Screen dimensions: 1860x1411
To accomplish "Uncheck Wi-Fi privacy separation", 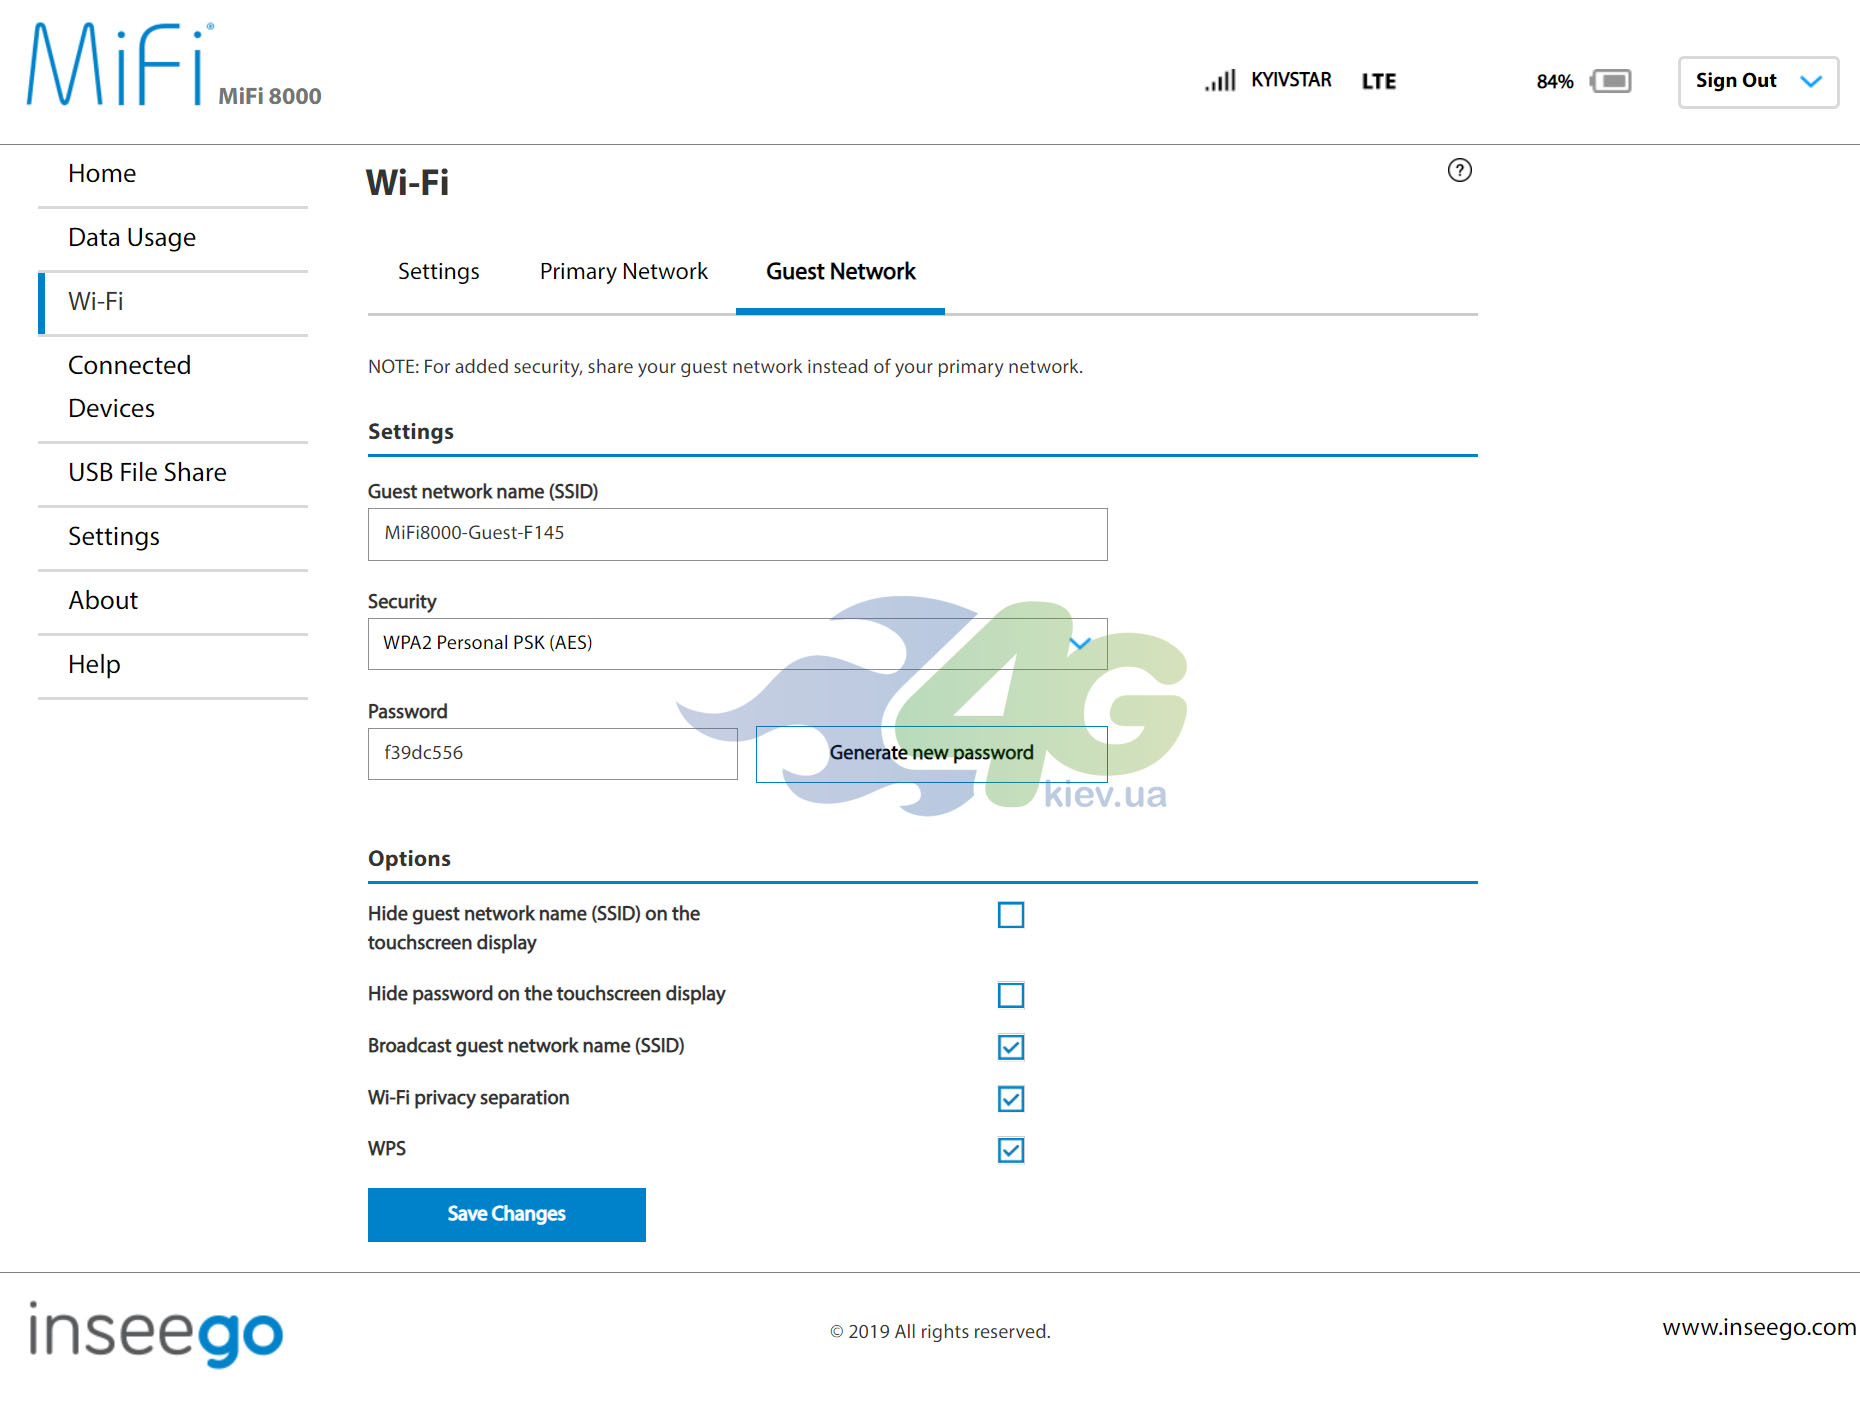I will [x=1011, y=1099].
